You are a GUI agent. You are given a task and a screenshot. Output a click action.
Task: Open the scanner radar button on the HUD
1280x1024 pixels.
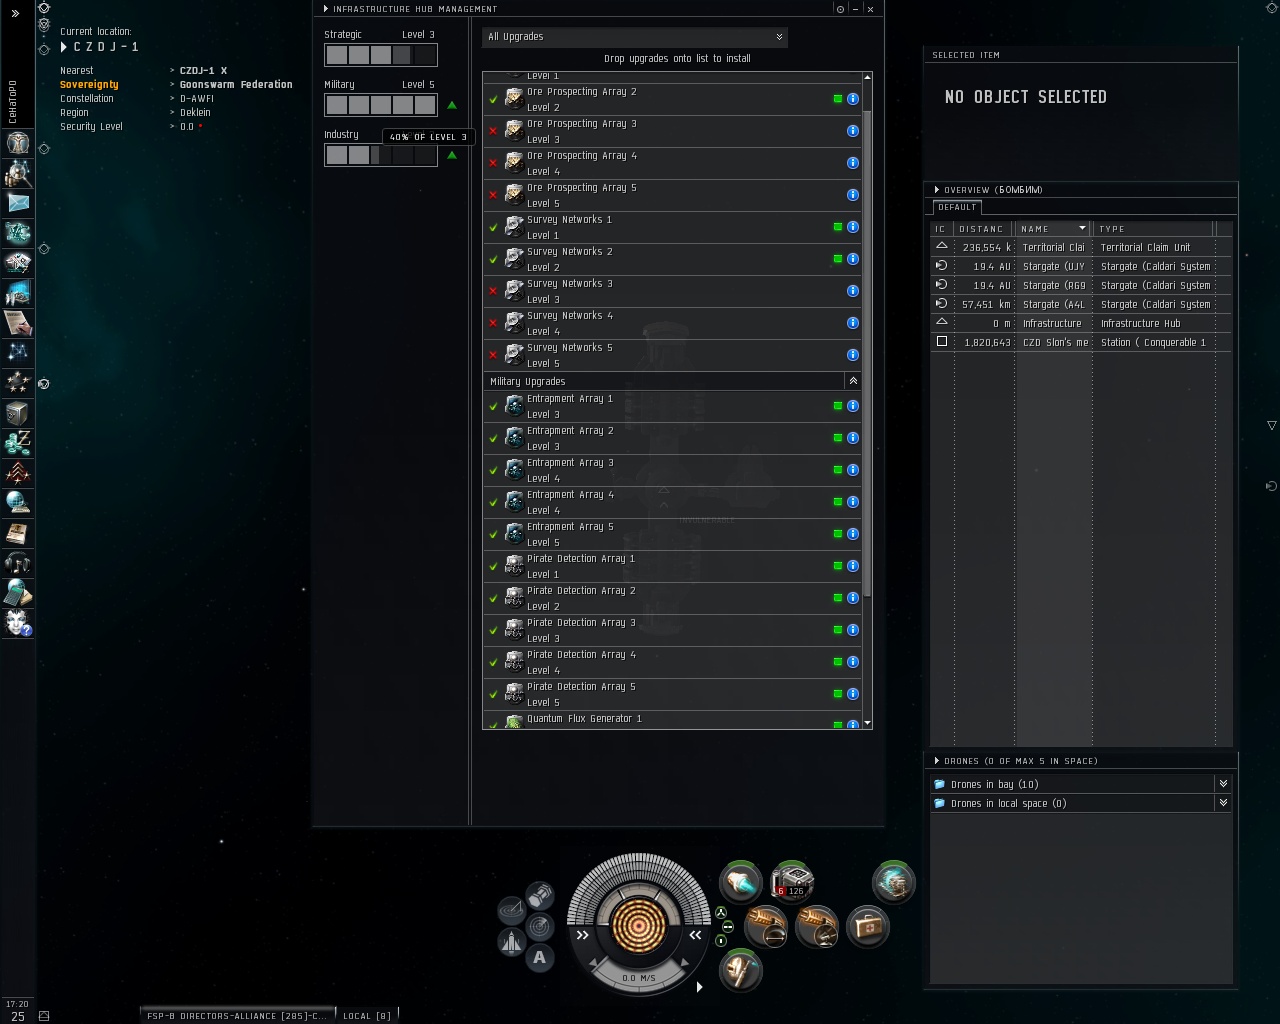(540, 926)
